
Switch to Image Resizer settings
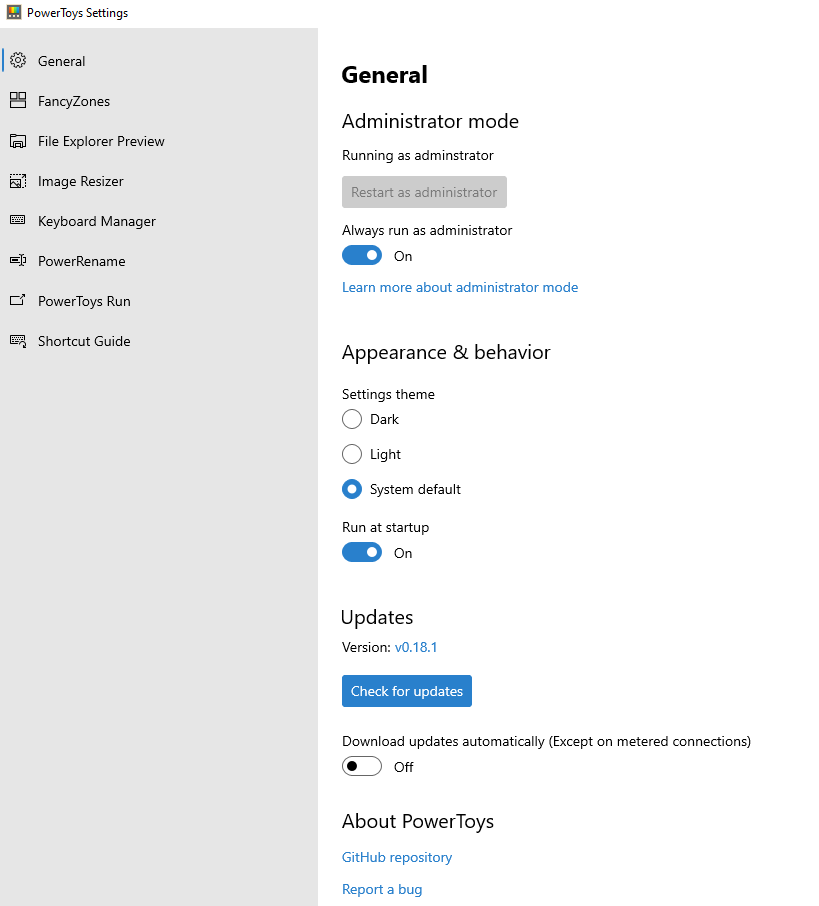[x=159, y=181]
